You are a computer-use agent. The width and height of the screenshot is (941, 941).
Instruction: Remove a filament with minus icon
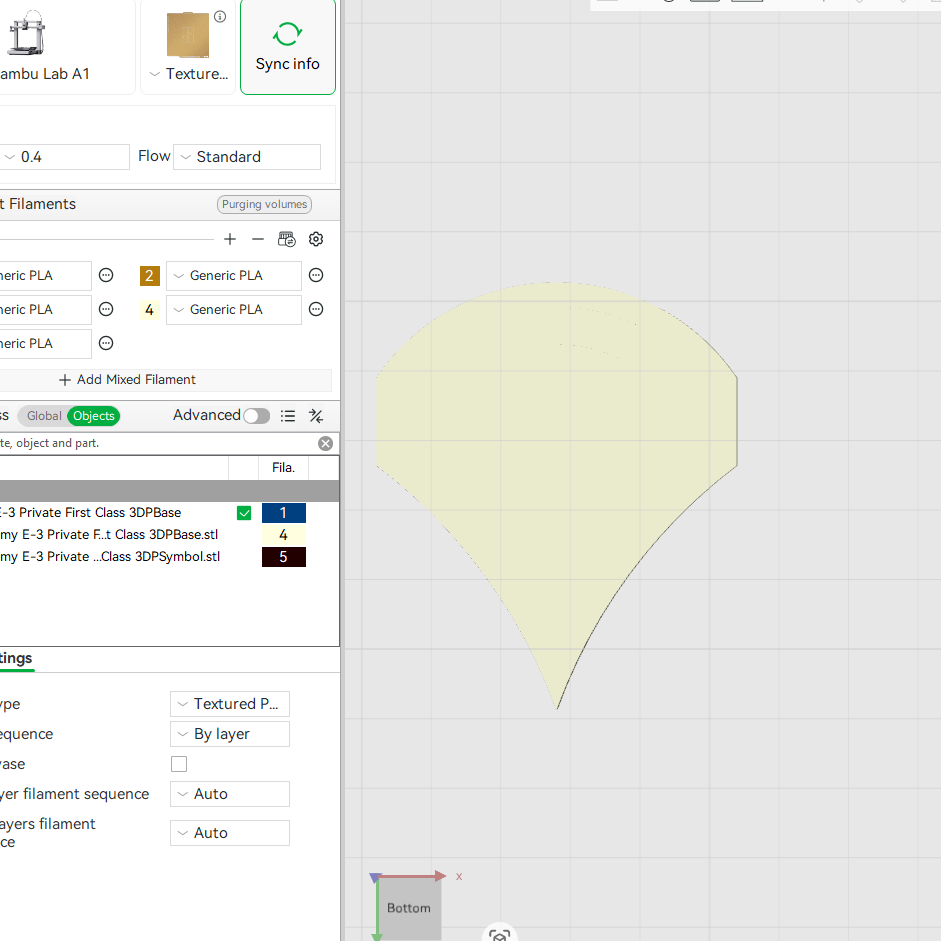[258, 239]
